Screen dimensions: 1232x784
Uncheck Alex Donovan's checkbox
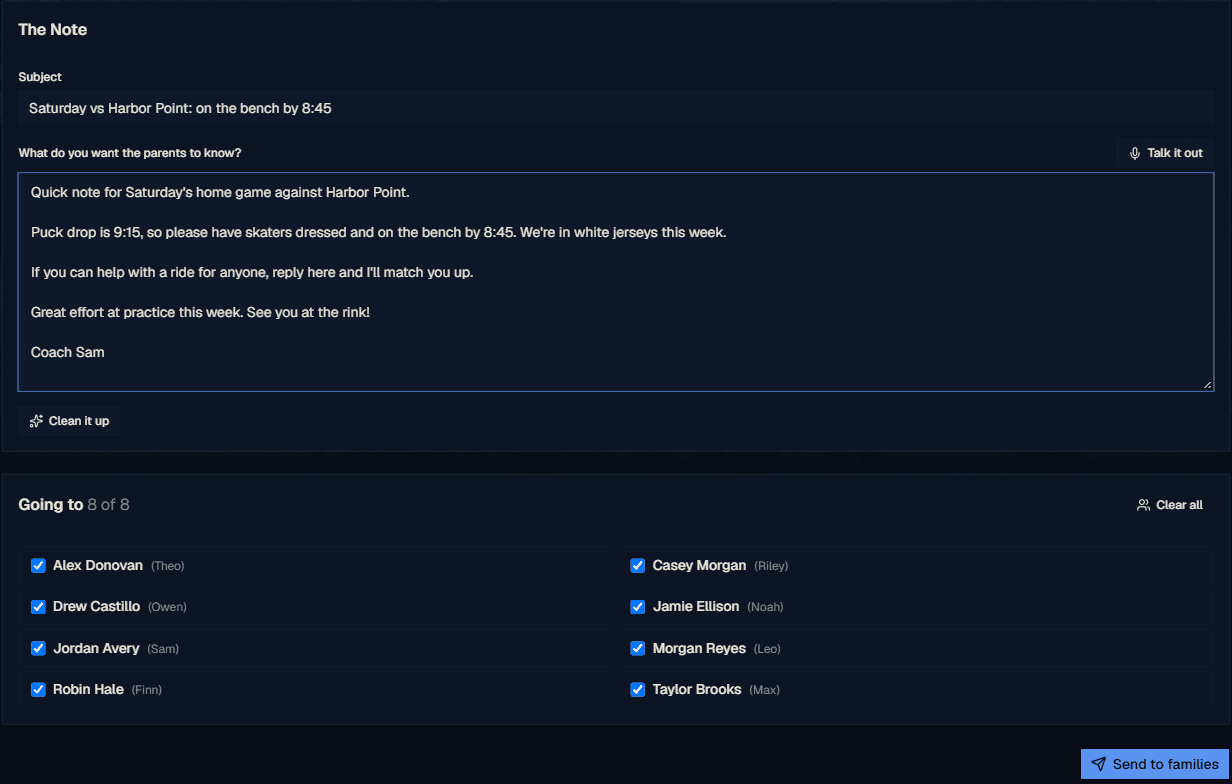[x=38, y=566]
